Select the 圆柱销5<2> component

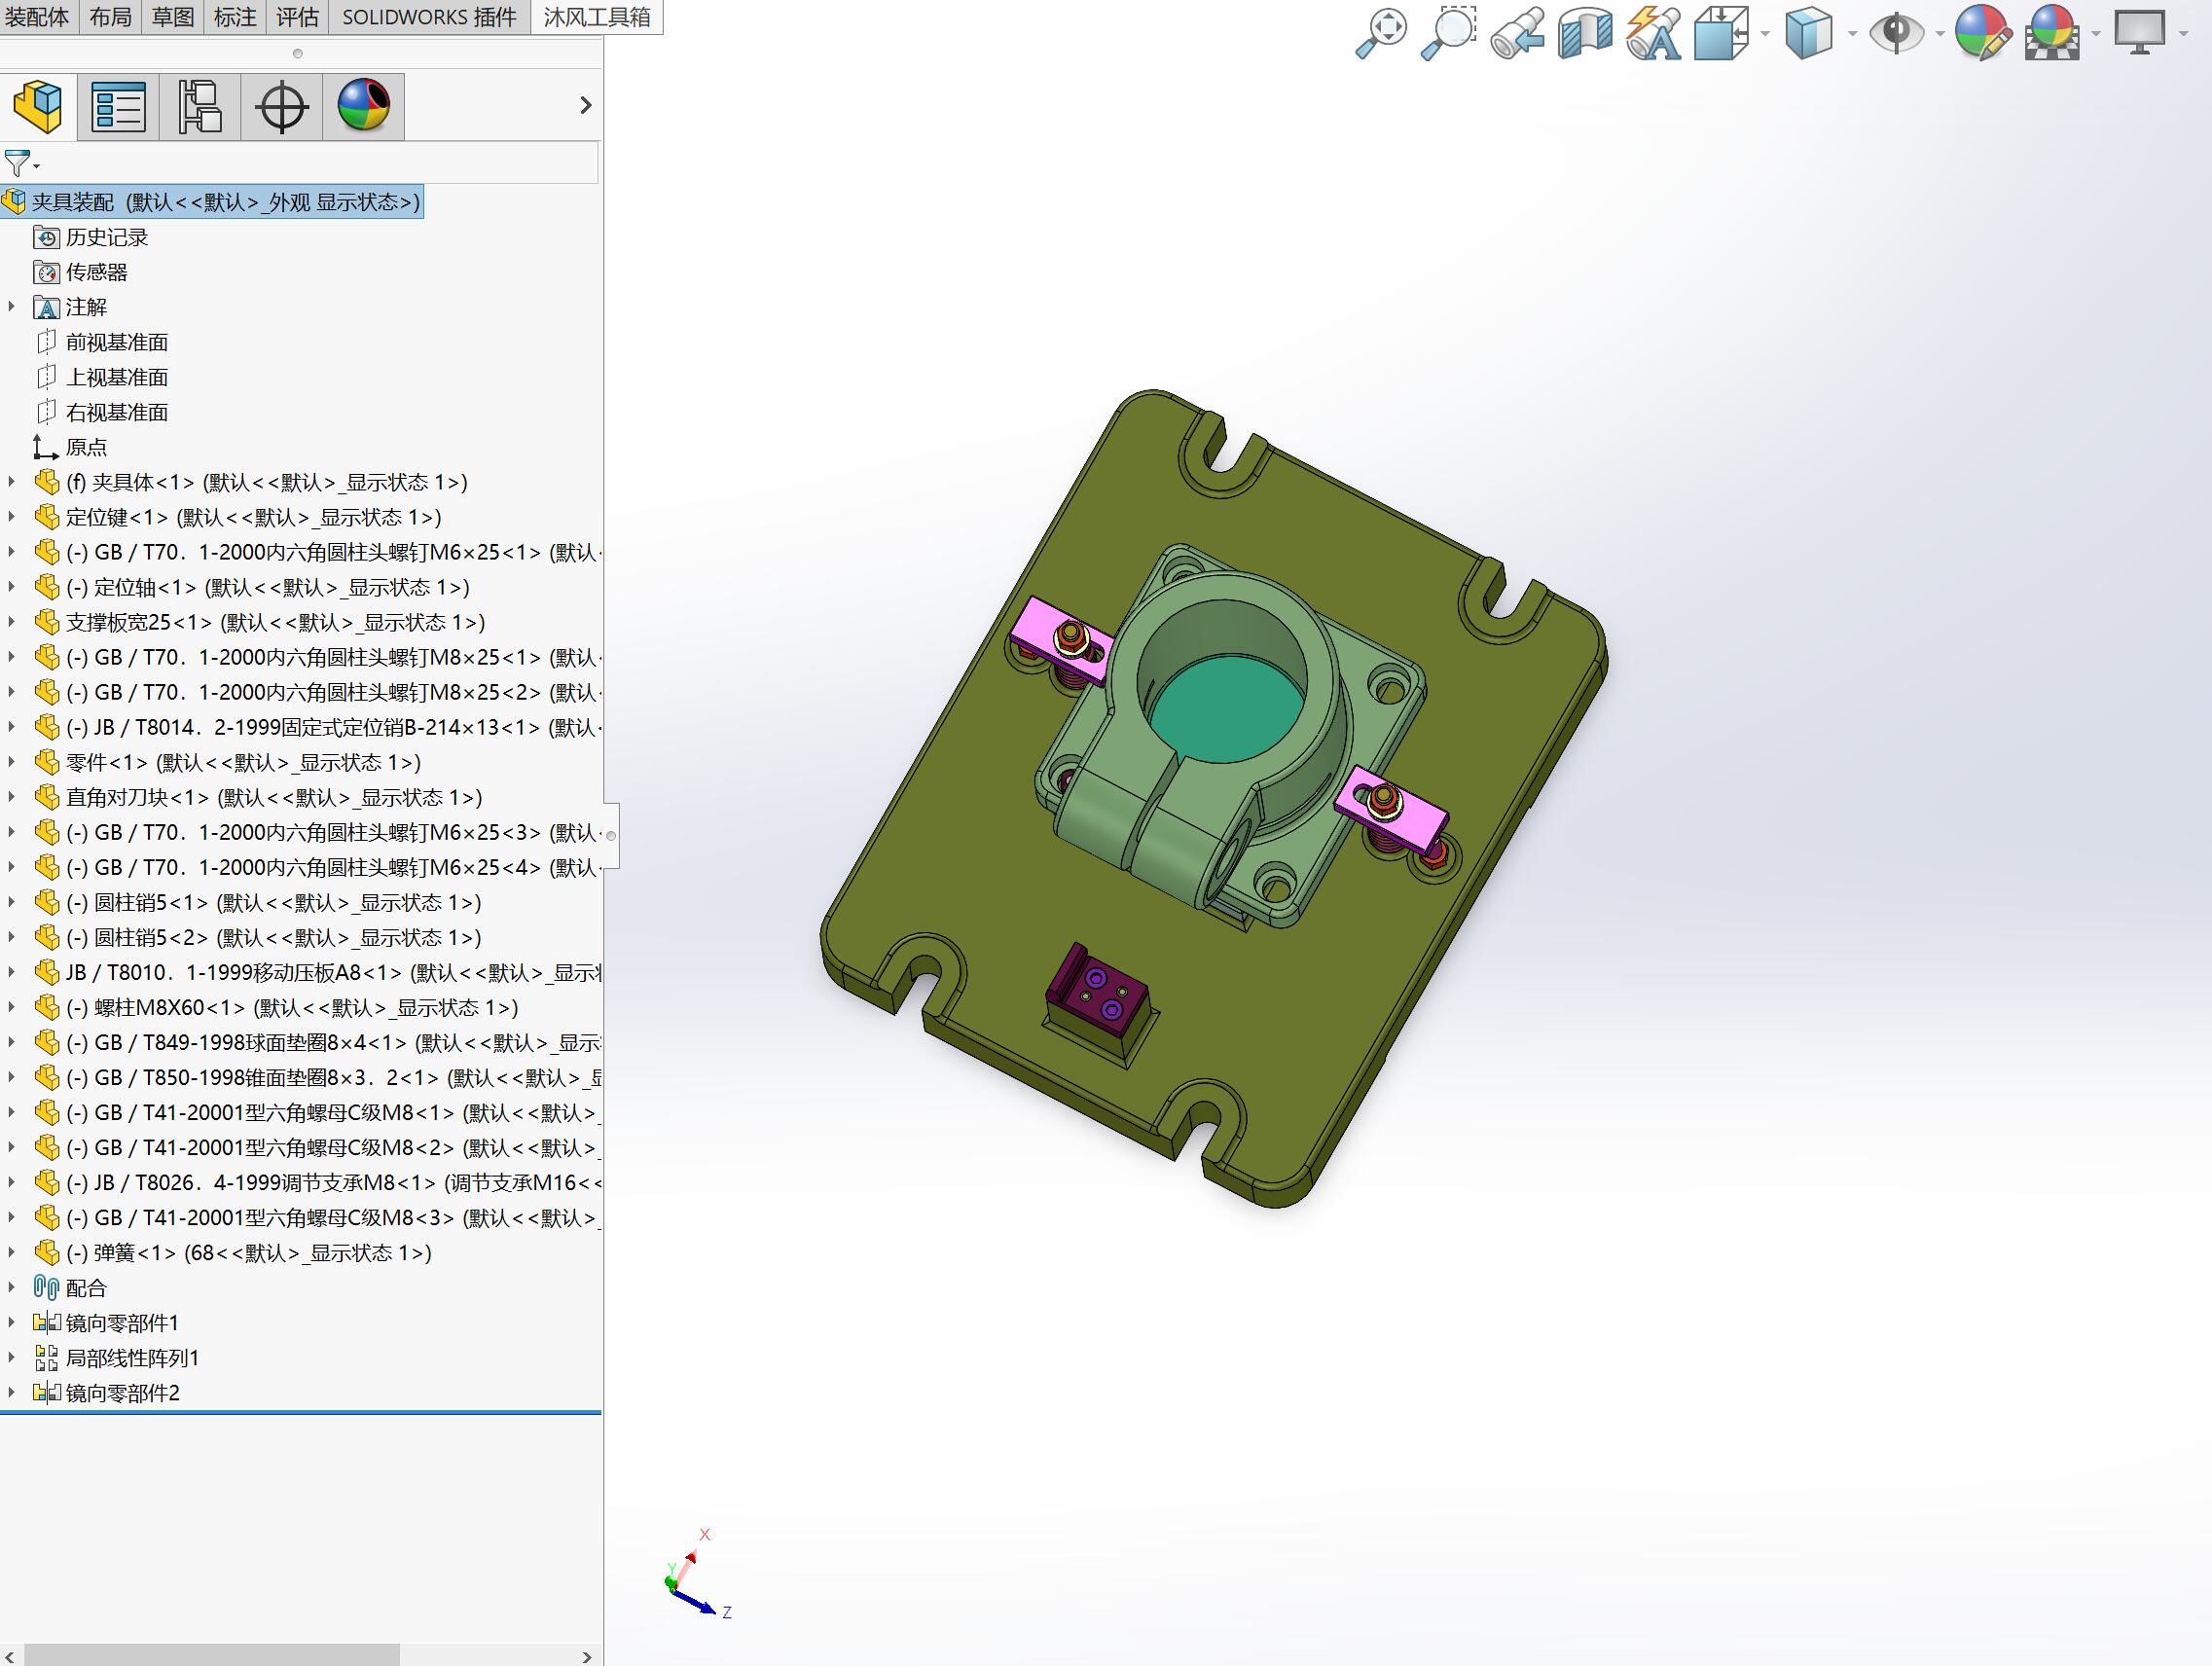[x=258, y=937]
